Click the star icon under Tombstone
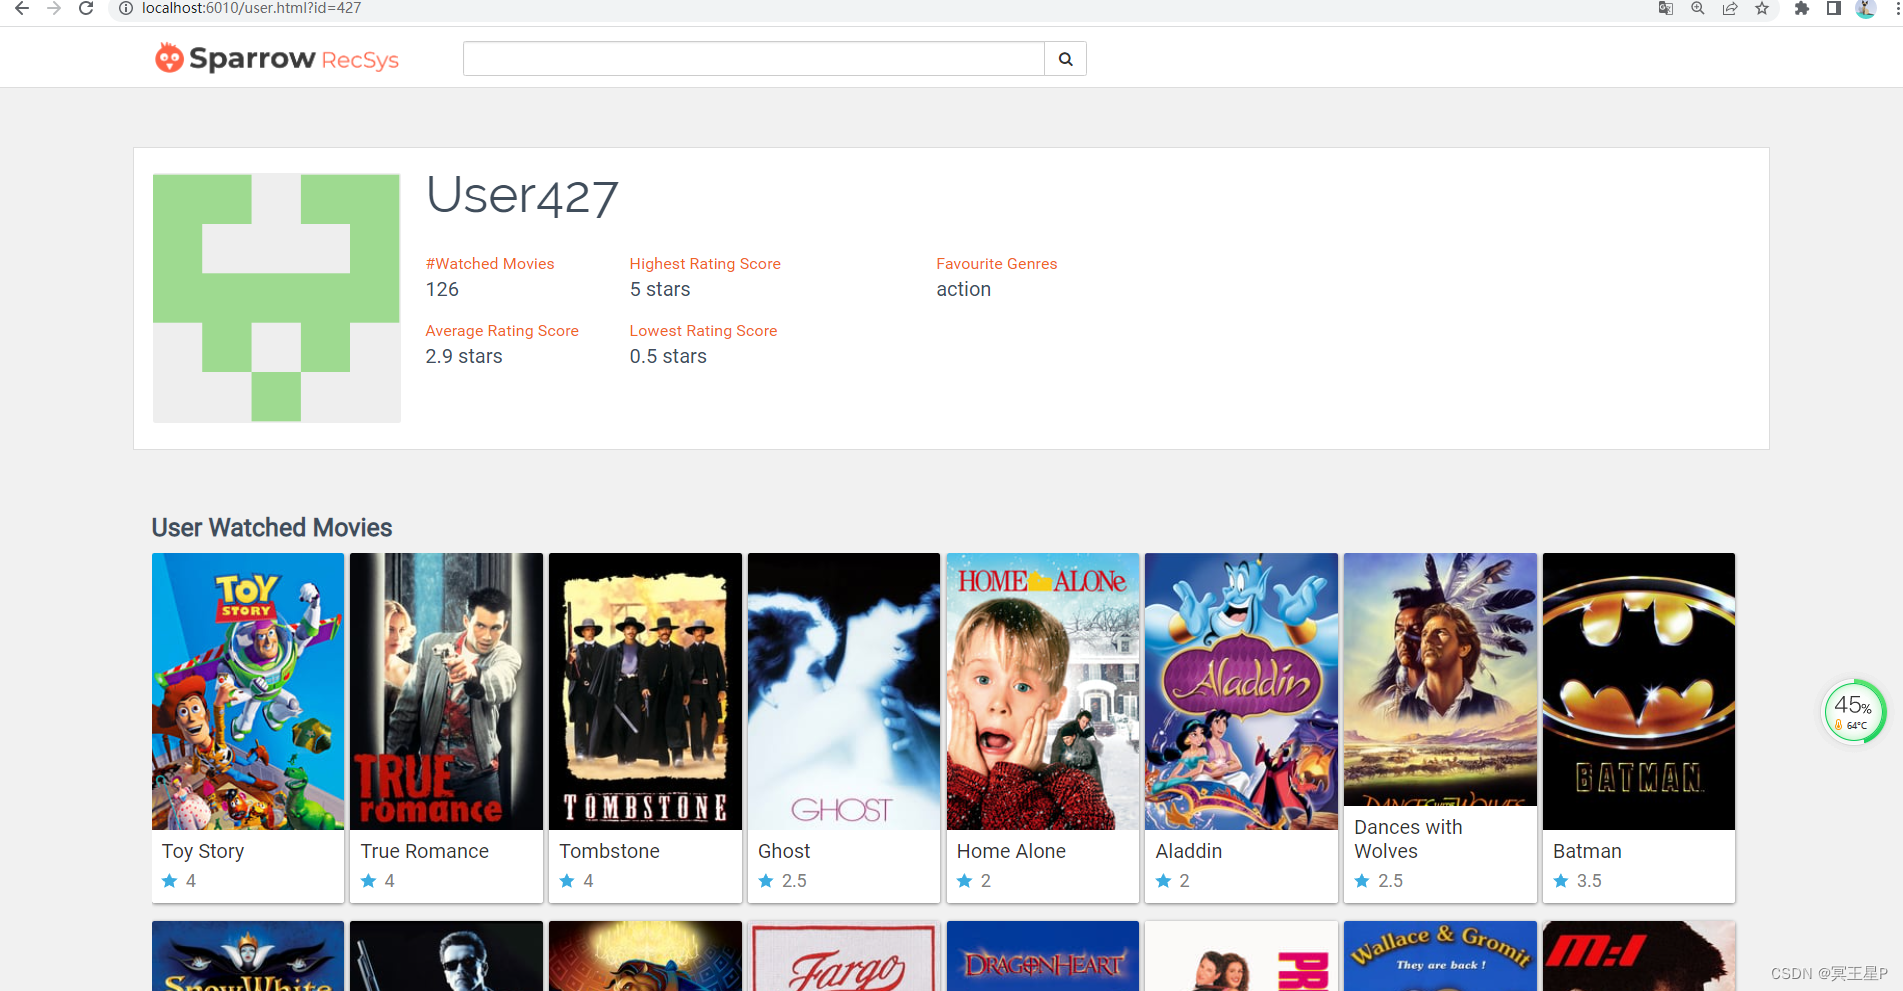This screenshot has width=1903, height=991. [567, 881]
